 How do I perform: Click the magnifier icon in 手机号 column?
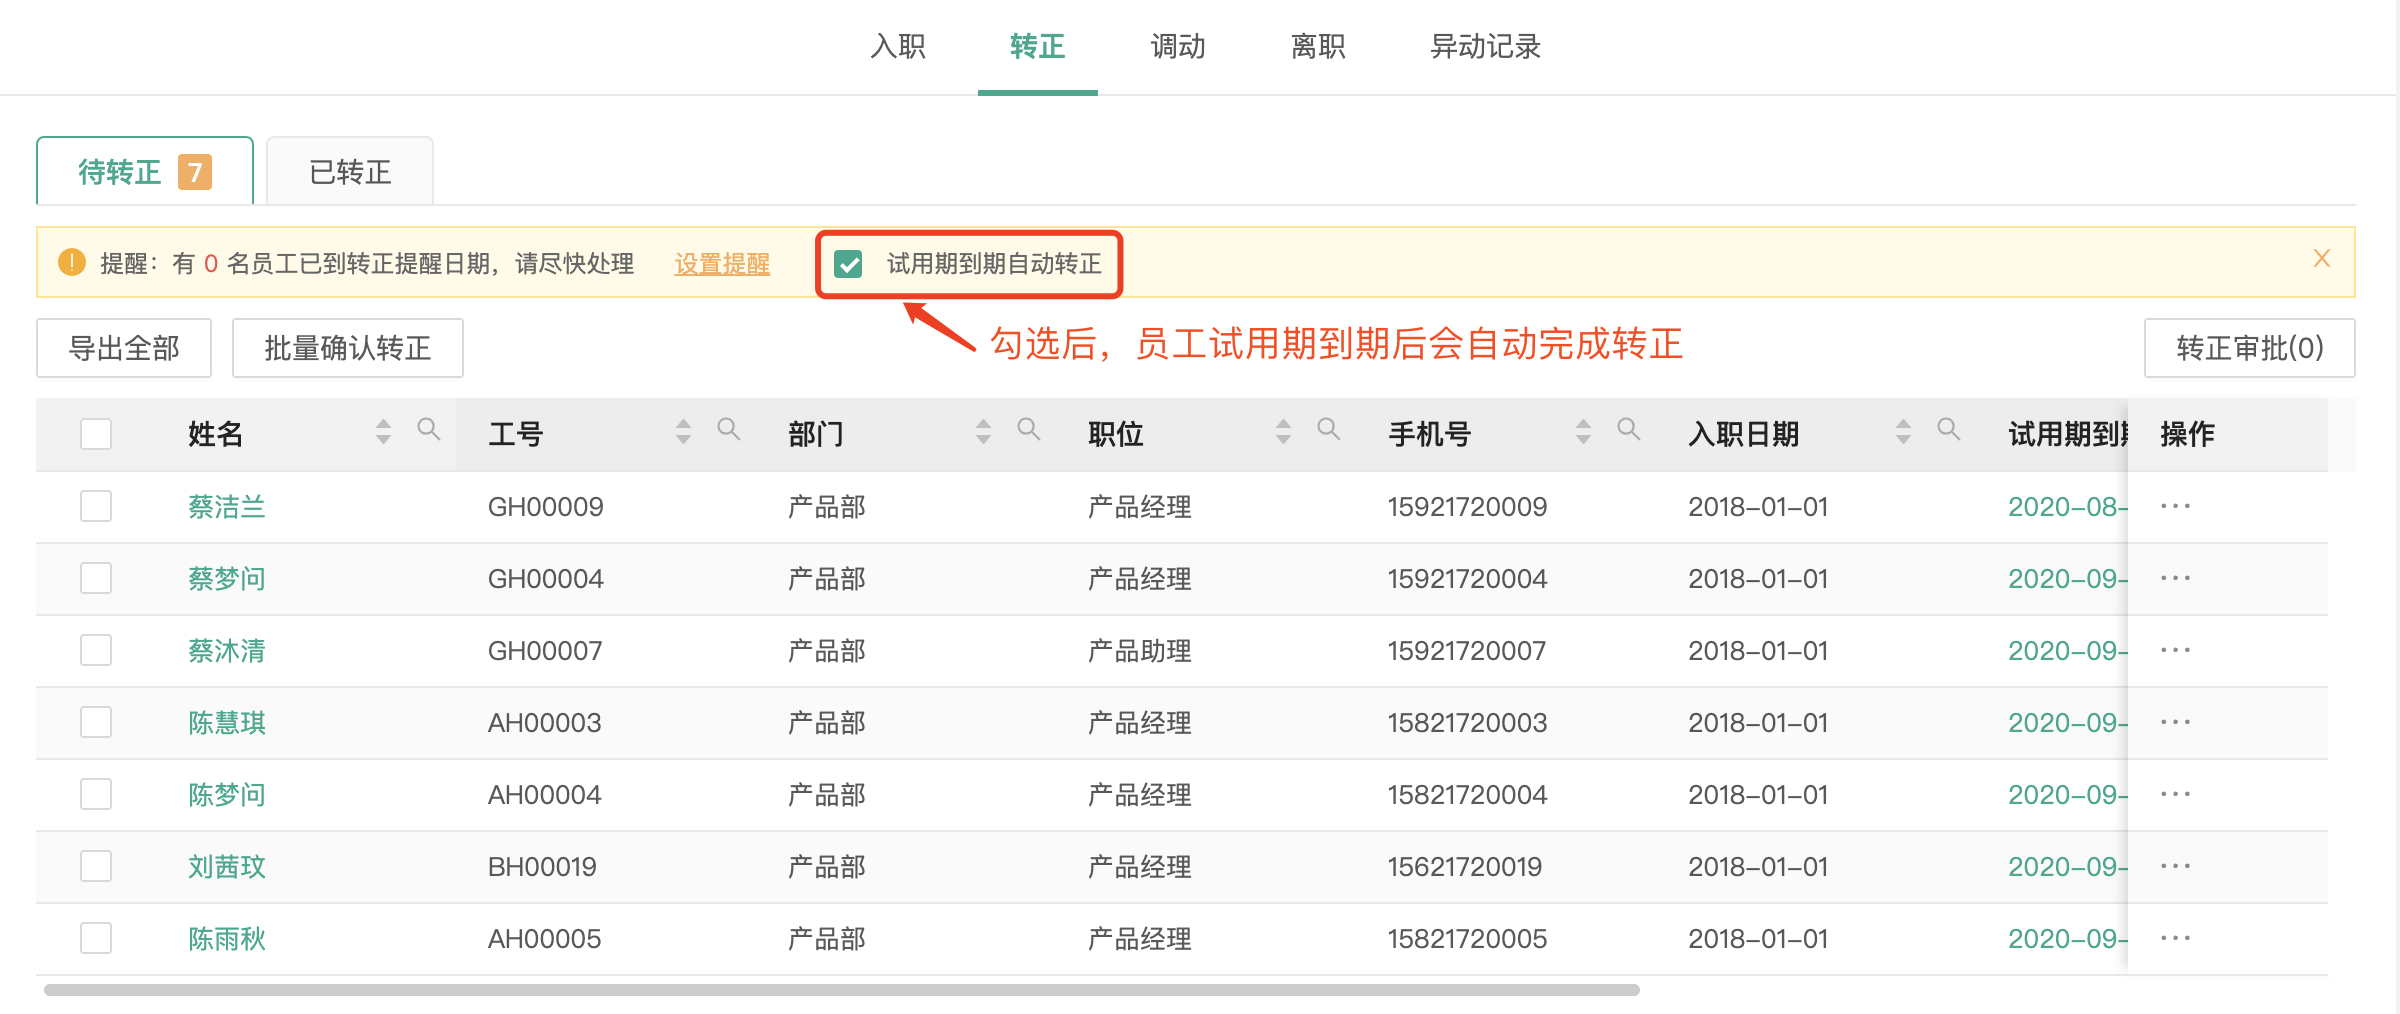[1628, 430]
